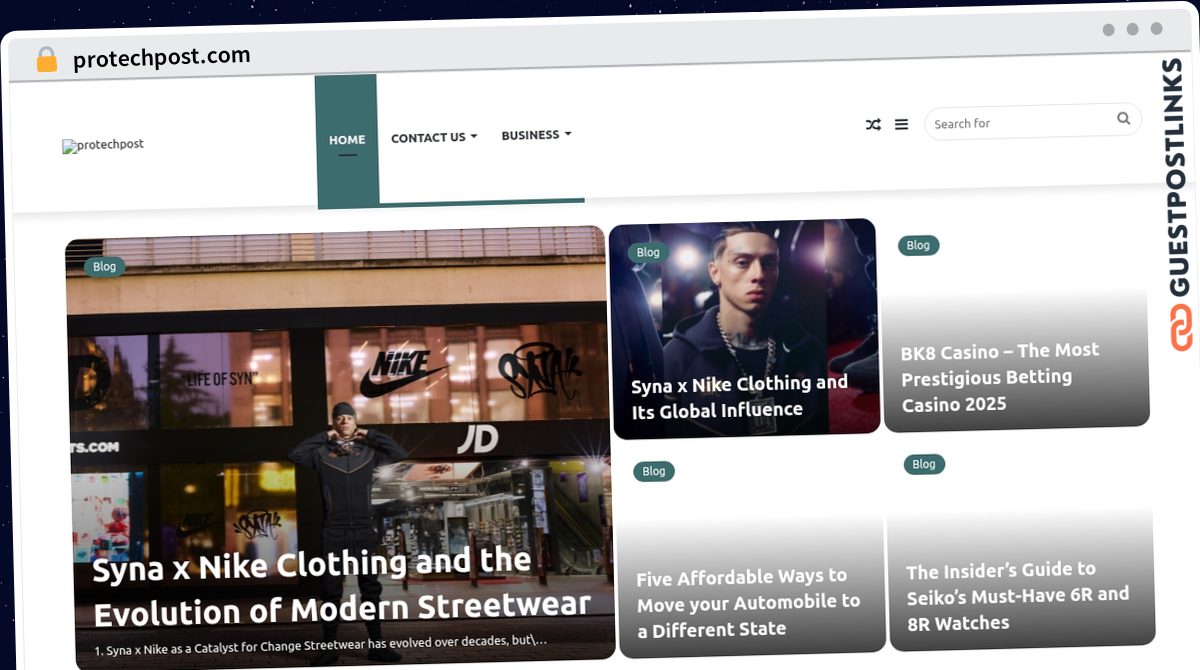1200x670 pixels.
Task: Open Five Affordable Ways to Move Automobile article
Action: [x=748, y=603]
